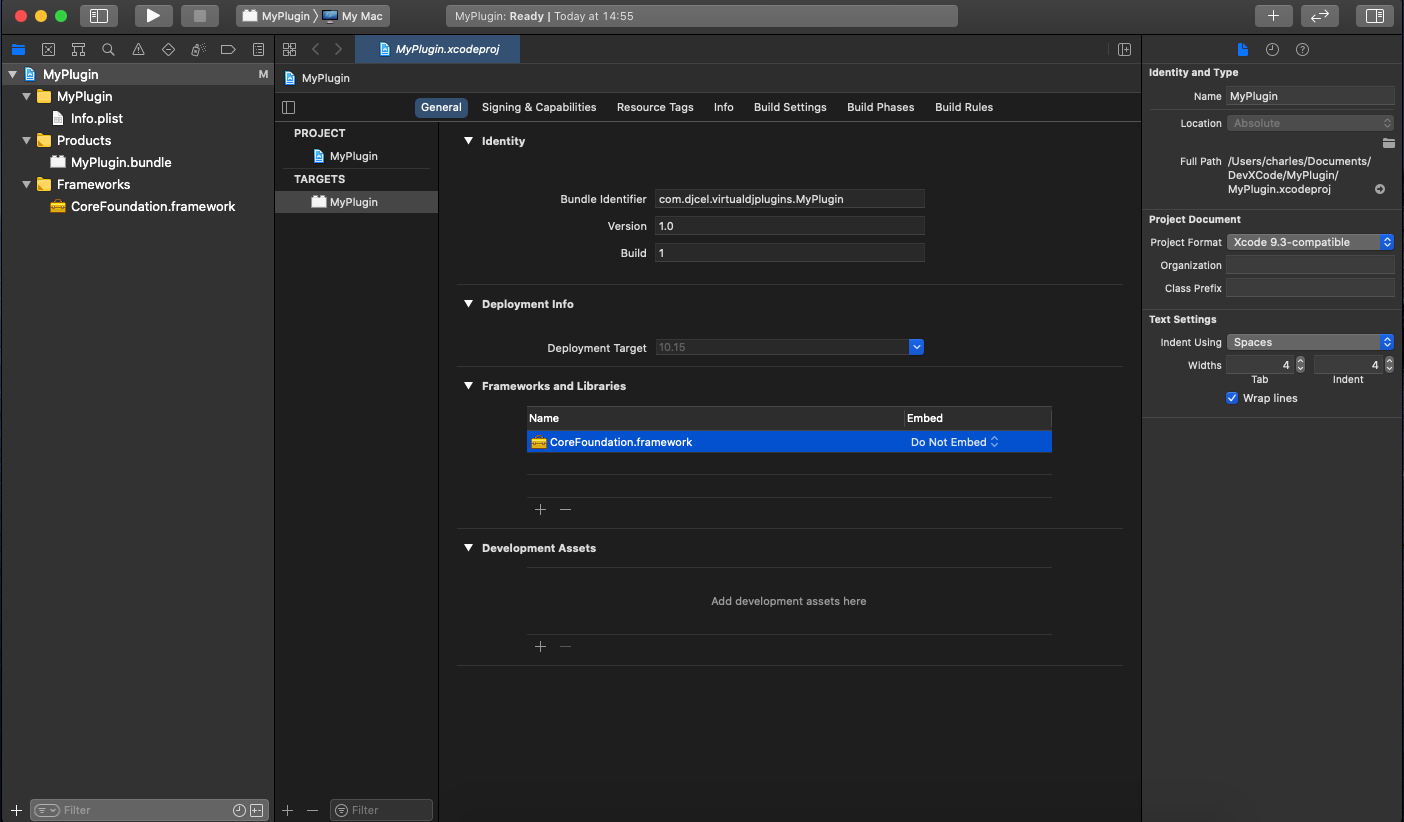Choose location using the folder icon

(x=1388, y=143)
